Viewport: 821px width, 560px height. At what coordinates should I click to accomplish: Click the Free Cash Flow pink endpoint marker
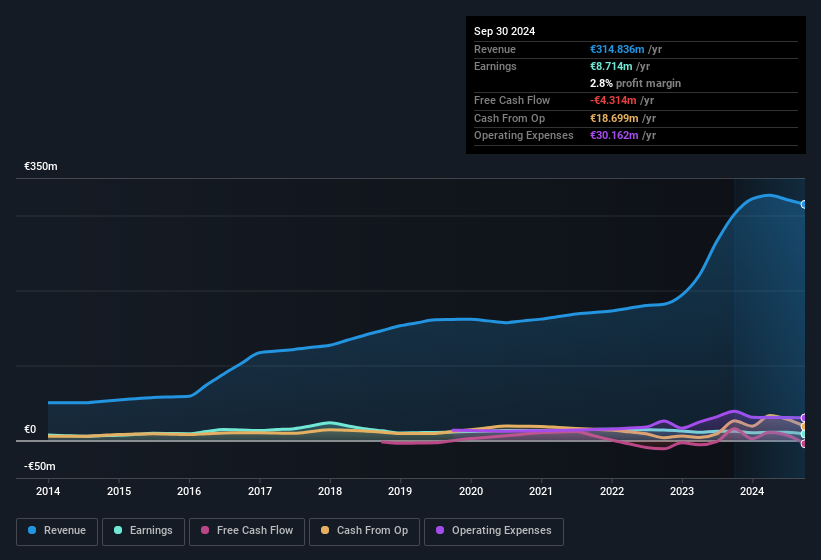(804, 443)
